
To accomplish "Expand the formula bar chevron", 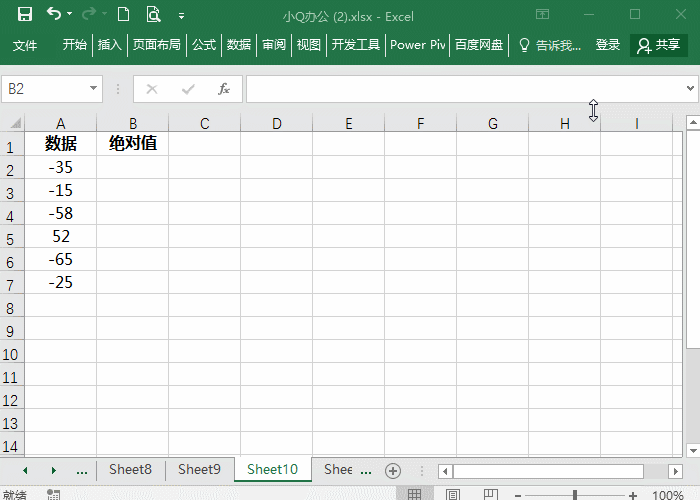I will [690, 88].
